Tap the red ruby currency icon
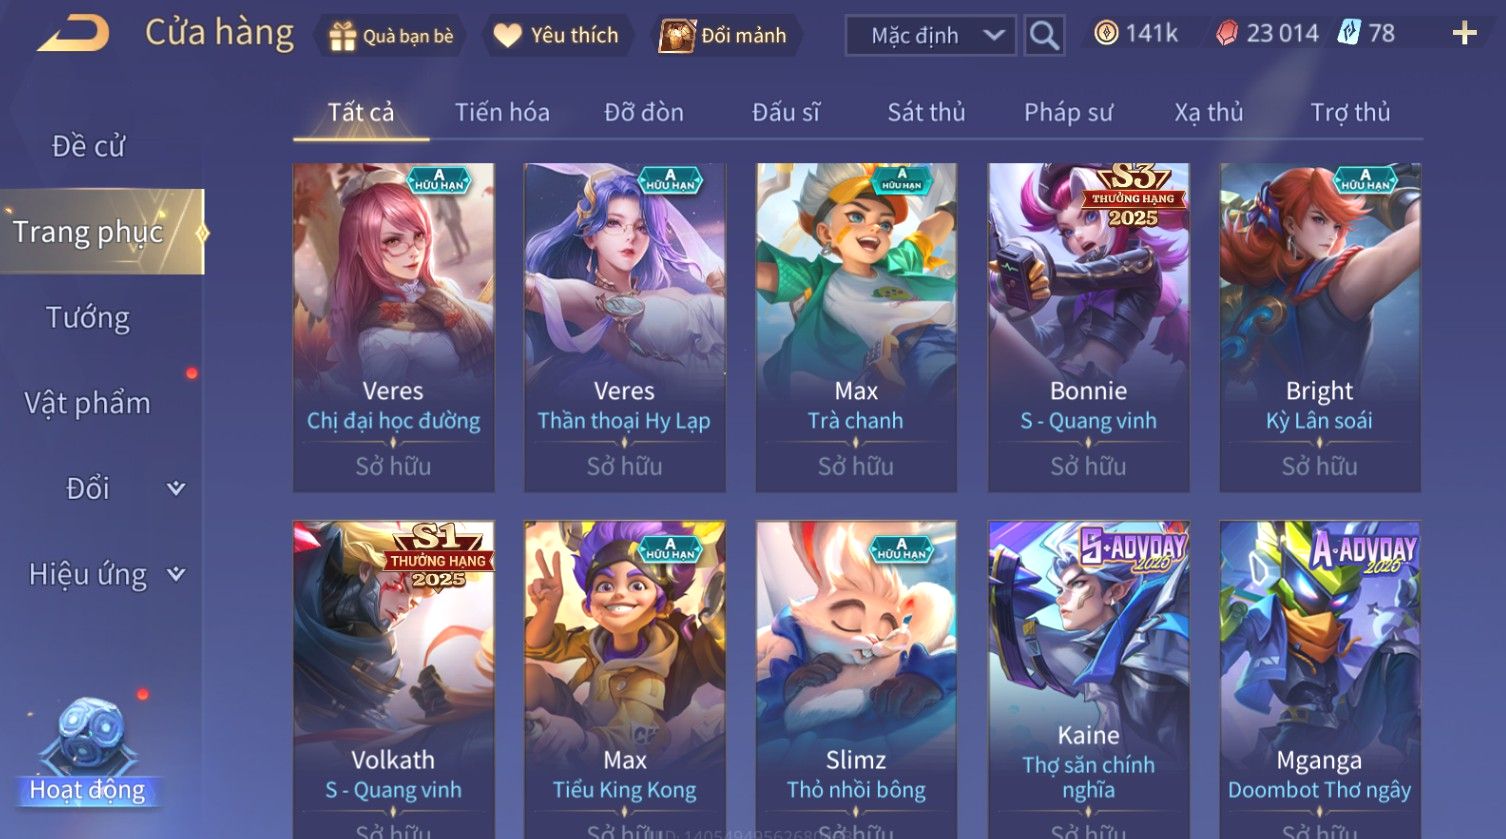The width and height of the screenshot is (1506, 839). point(1226,34)
